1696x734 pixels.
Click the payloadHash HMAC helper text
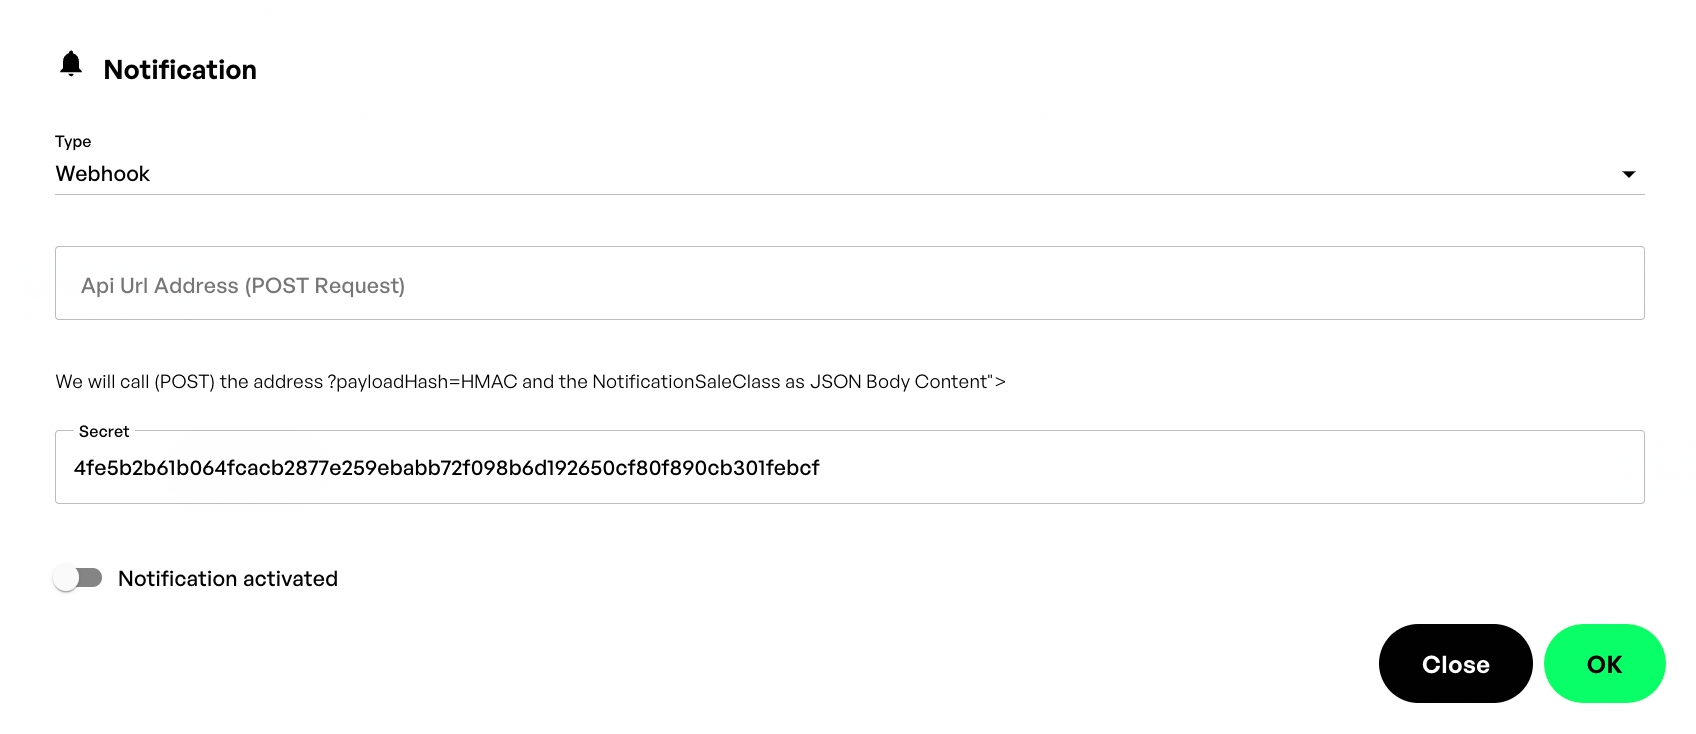[x=422, y=382]
